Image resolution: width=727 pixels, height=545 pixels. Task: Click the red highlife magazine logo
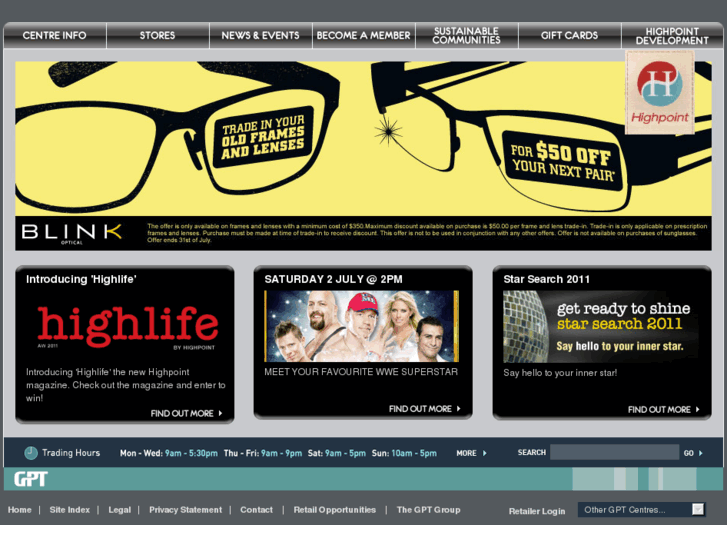pos(128,326)
